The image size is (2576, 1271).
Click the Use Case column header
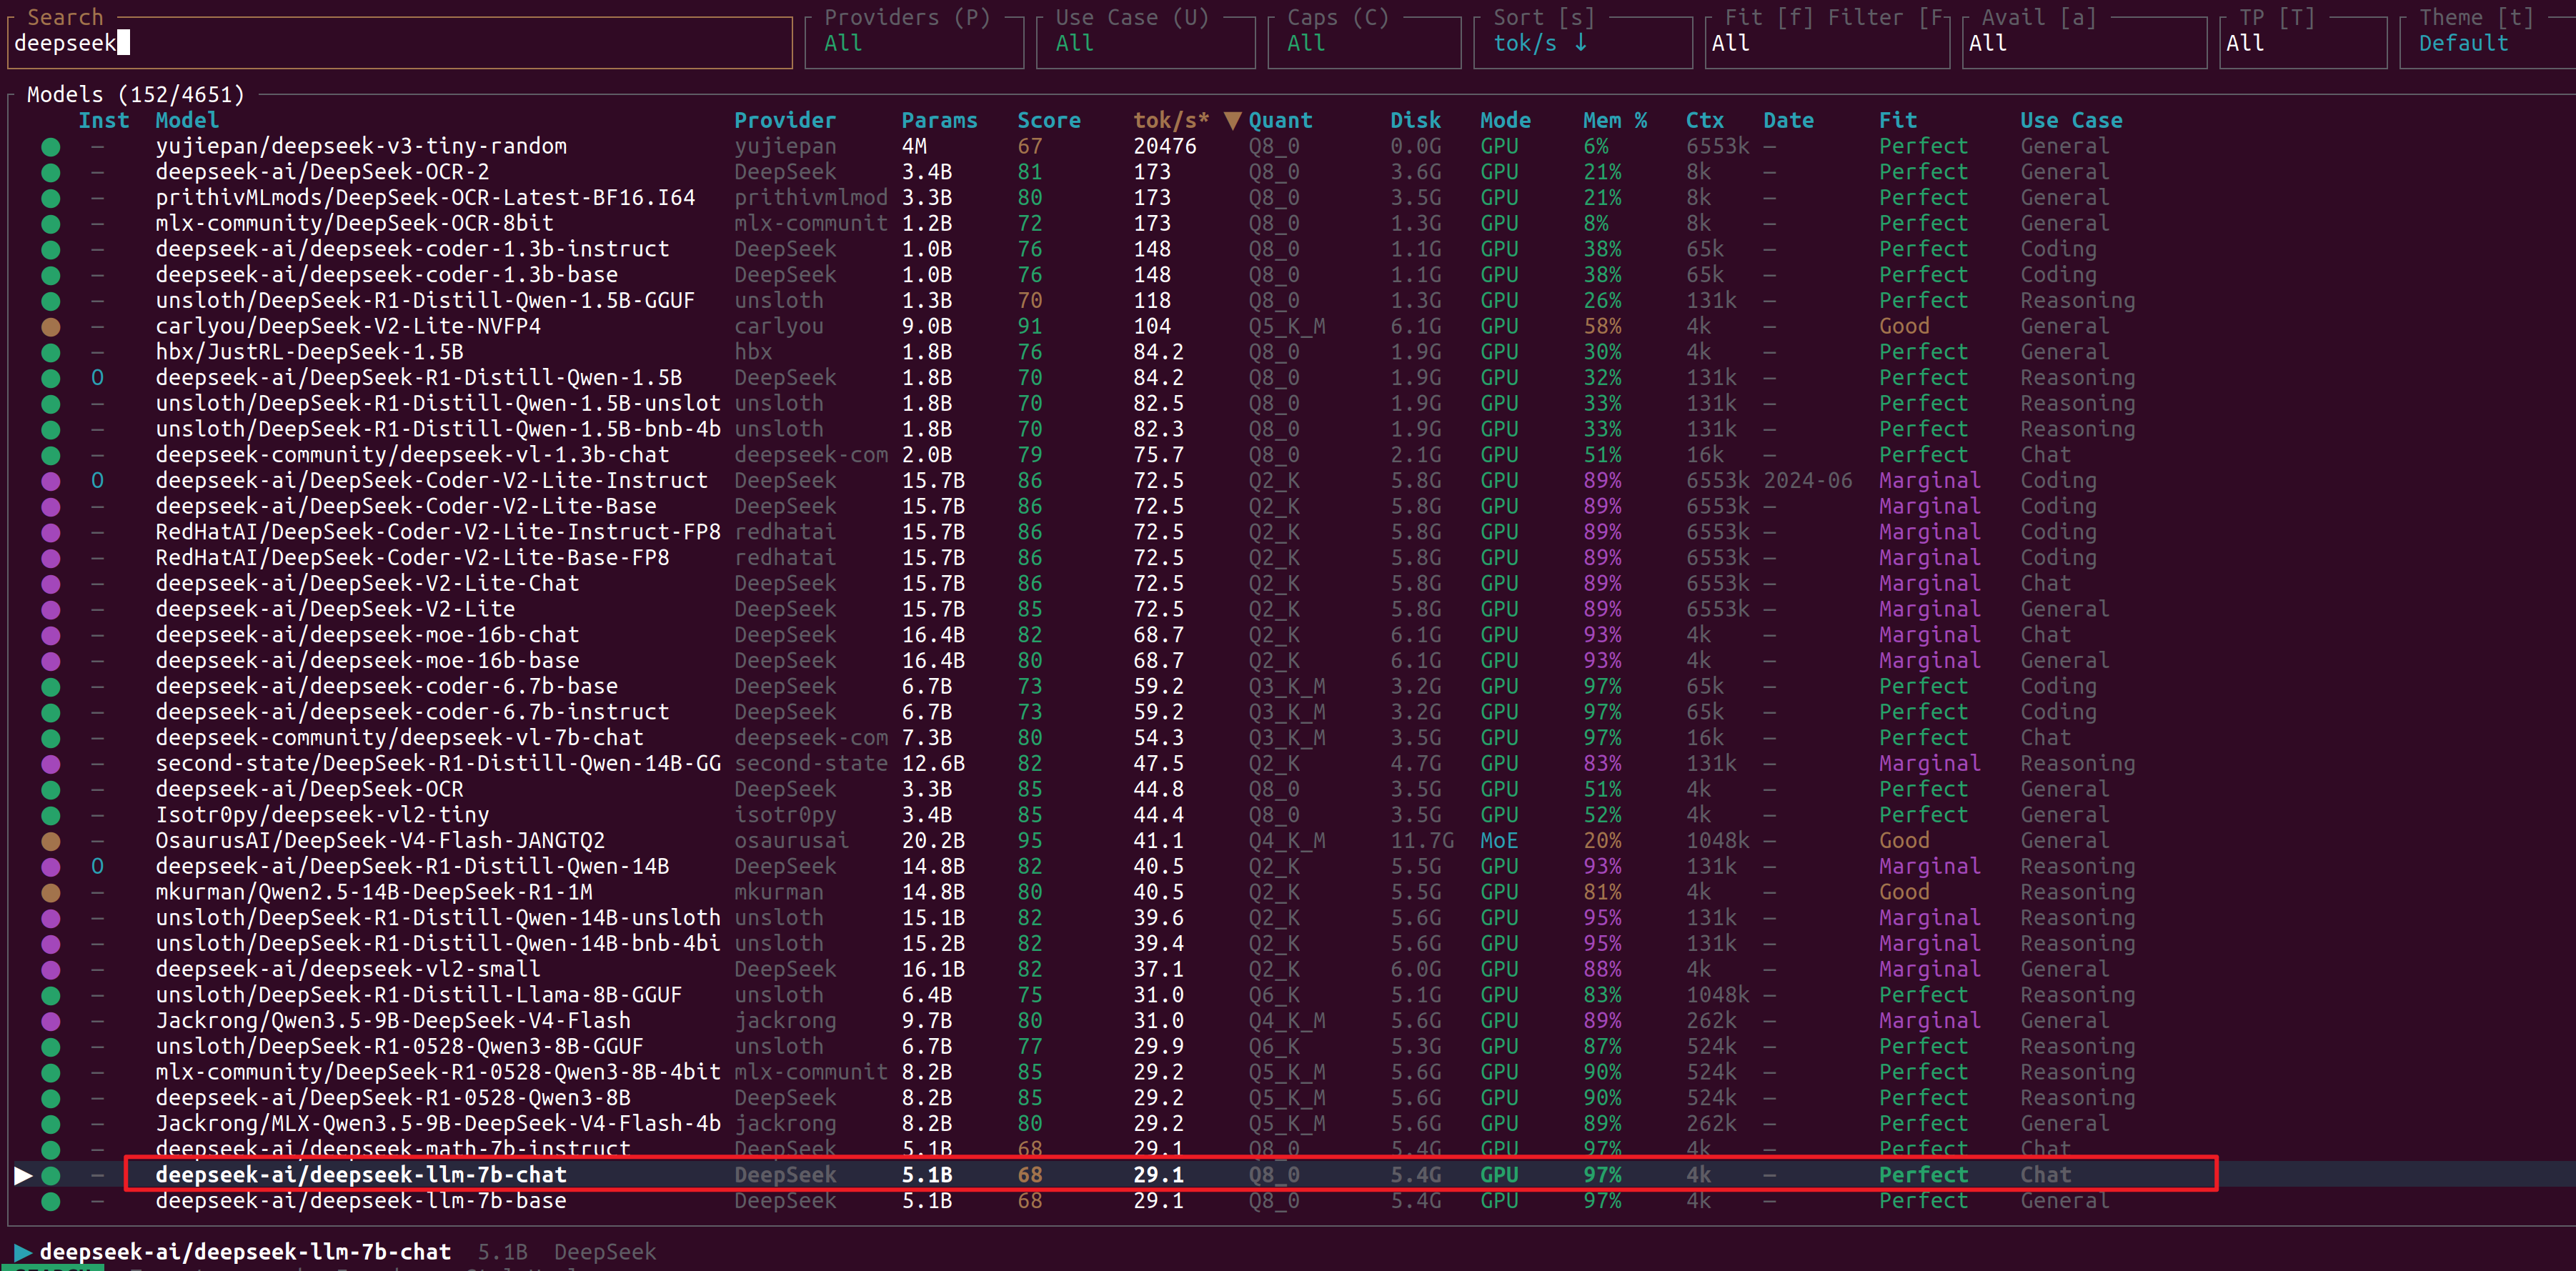tap(2071, 120)
